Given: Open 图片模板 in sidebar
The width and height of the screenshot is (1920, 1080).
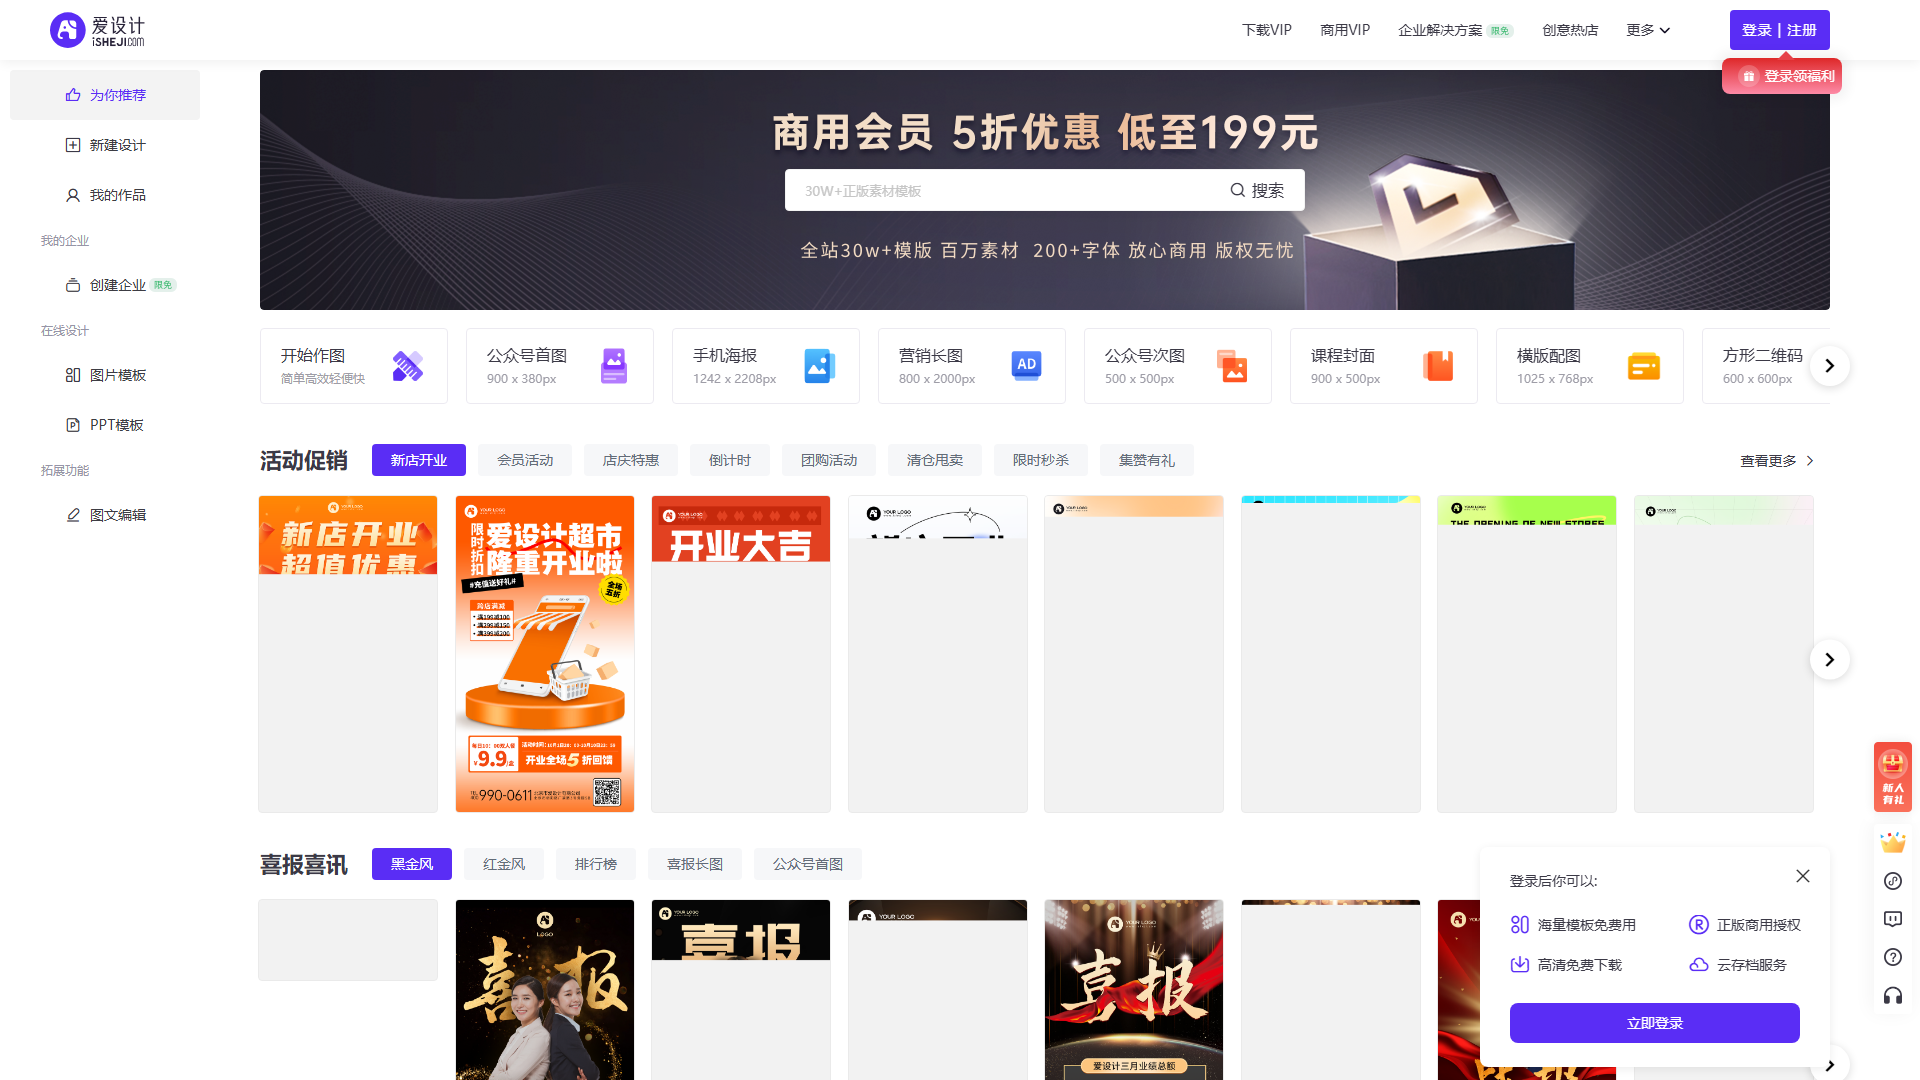Looking at the screenshot, I should click(105, 375).
